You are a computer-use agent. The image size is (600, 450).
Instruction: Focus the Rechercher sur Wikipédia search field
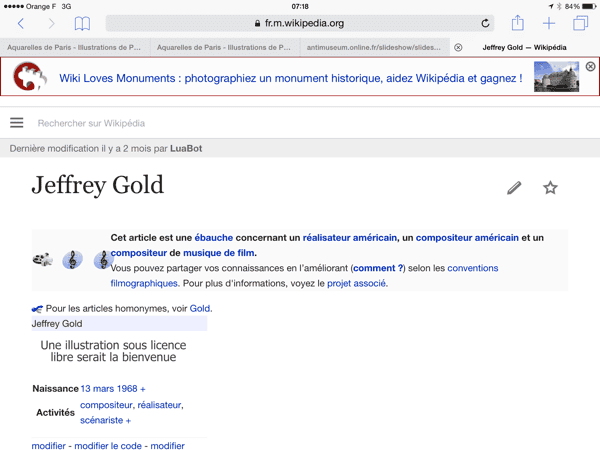[x=91, y=123]
